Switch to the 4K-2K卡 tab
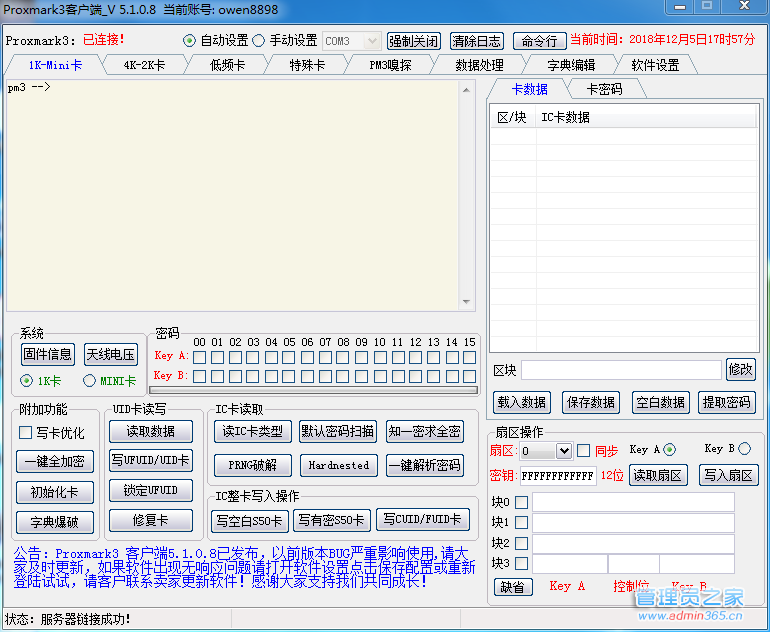Viewport: 770px width, 632px height. (144, 65)
